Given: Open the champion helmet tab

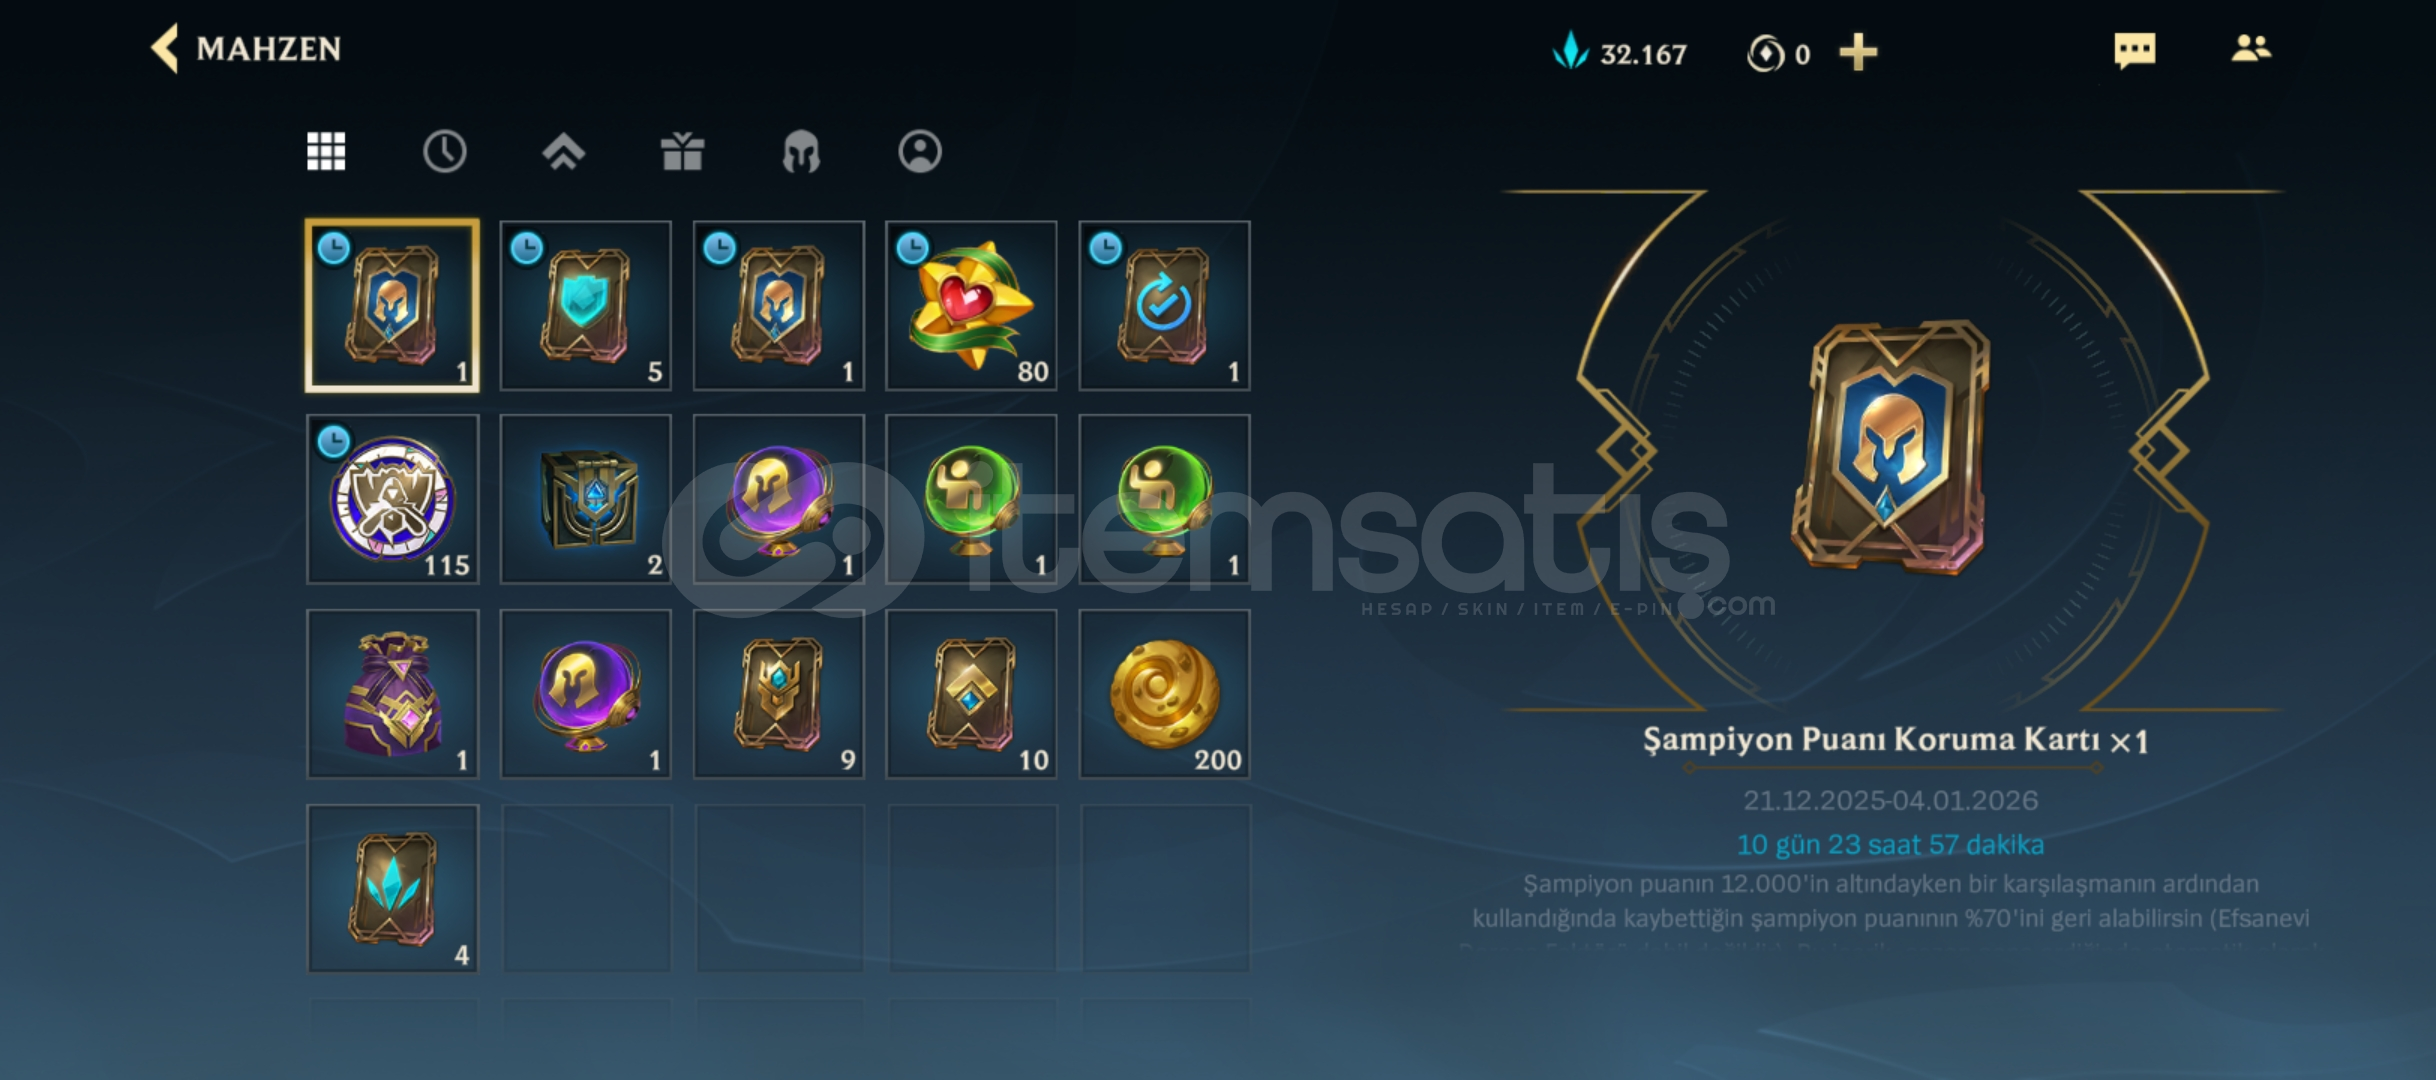Looking at the screenshot, I should [x=801, y=153].
